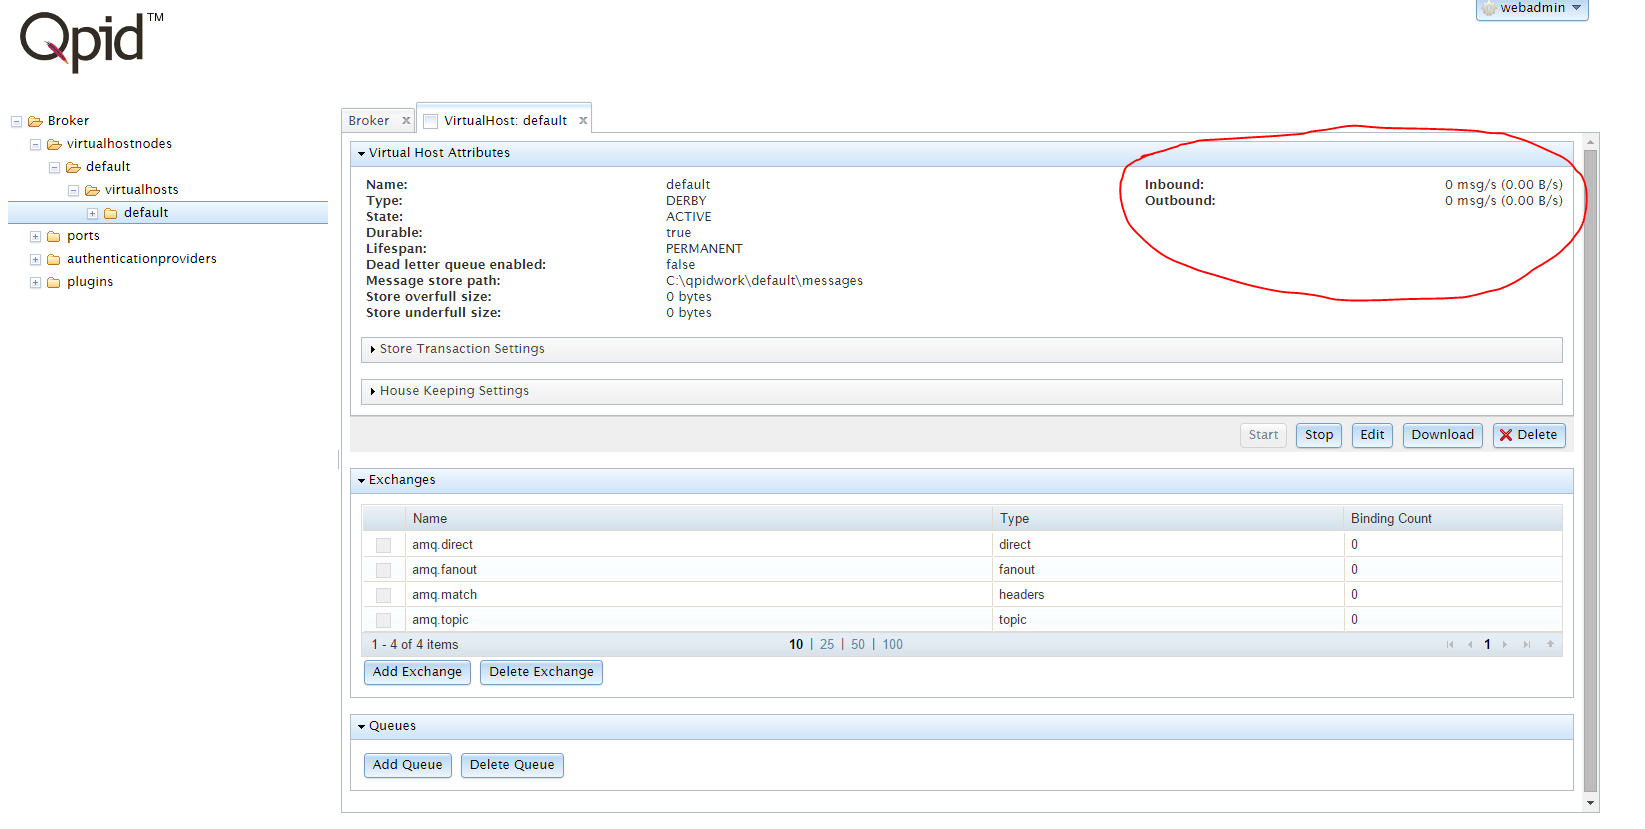The height and width of the screenshot is (829, 1645).
Task: Open the amq.topic exchange row
Action: (x=962, y=619)
